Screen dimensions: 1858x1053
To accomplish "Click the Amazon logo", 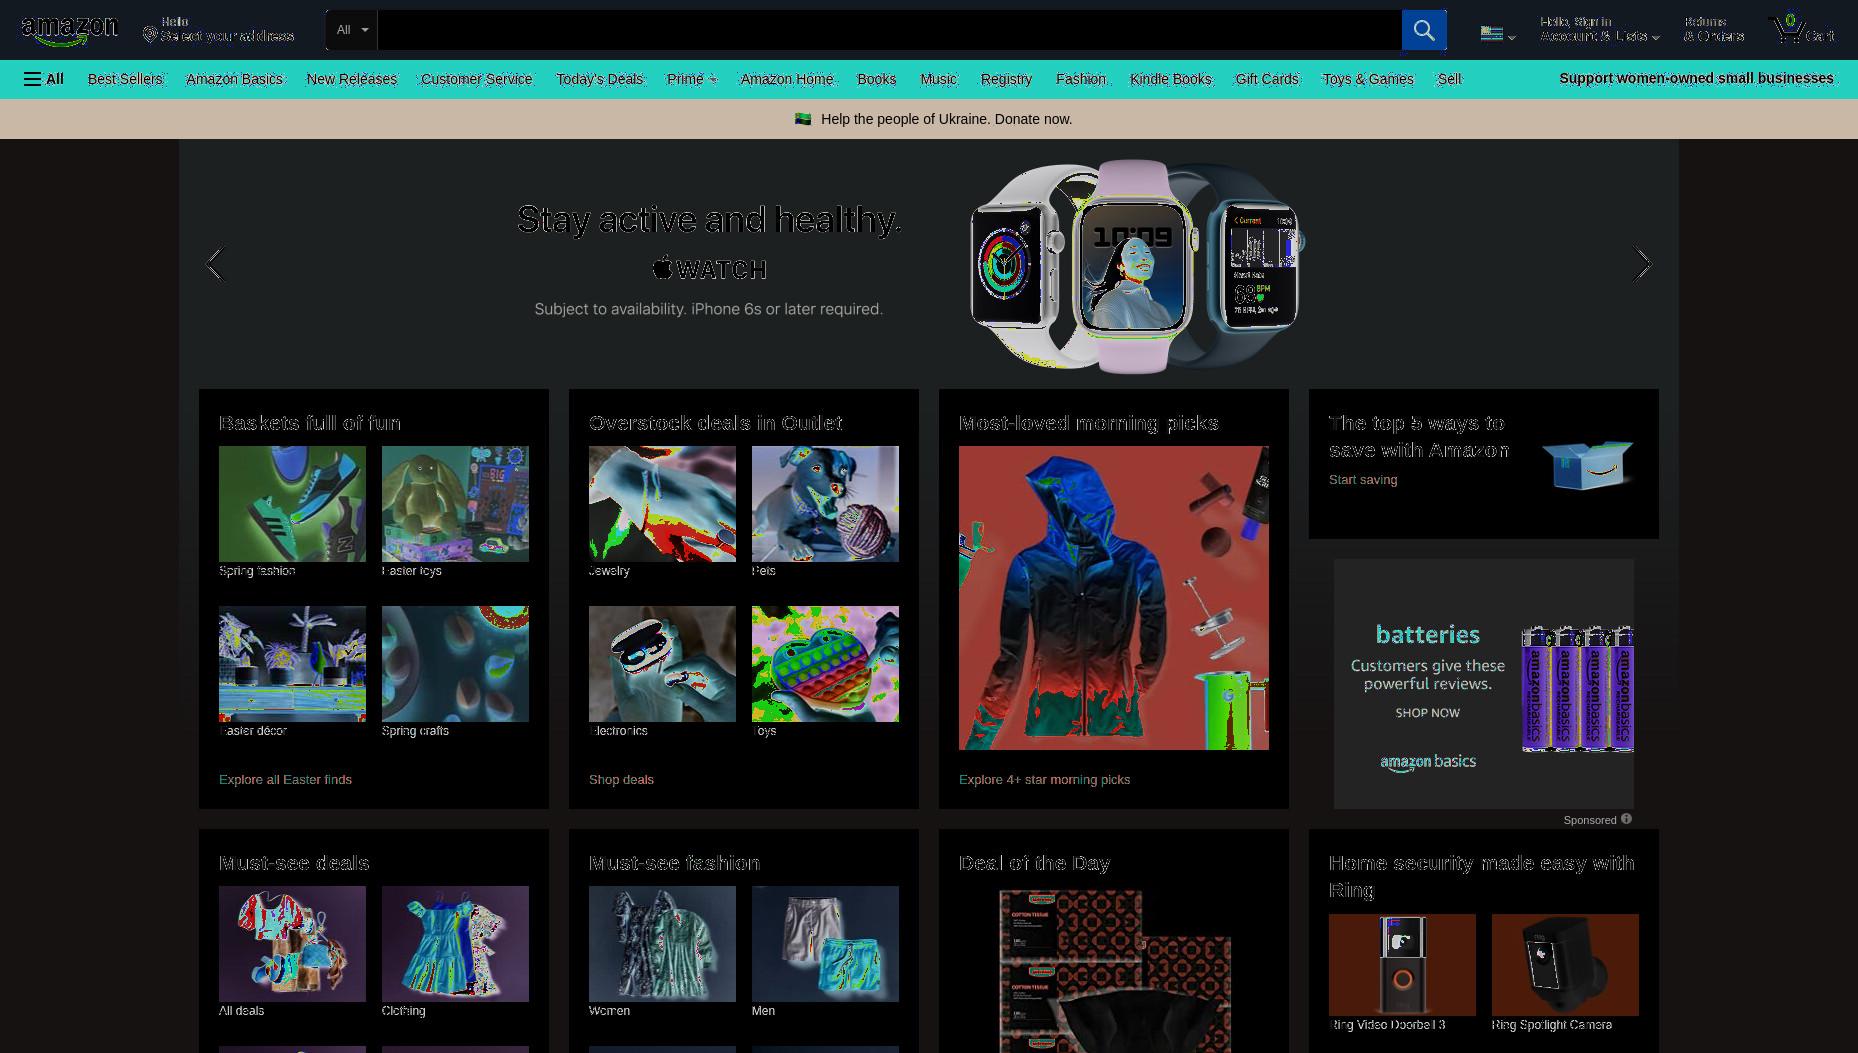I will point(69,31).
